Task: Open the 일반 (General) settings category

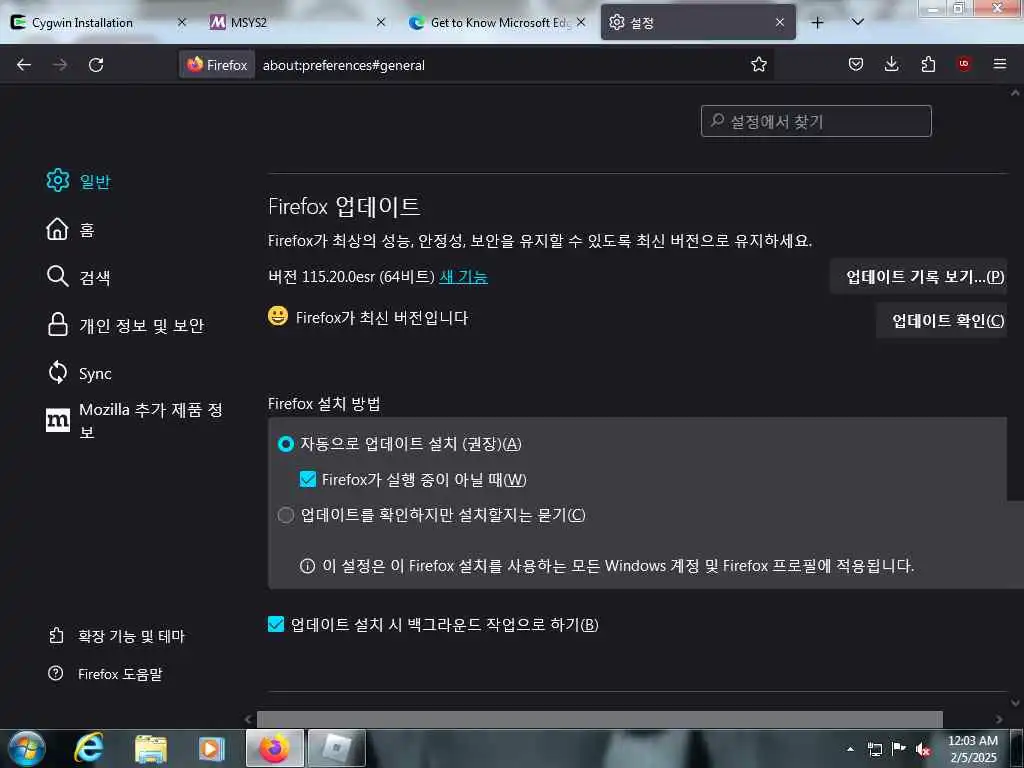Action: point(78,181)
